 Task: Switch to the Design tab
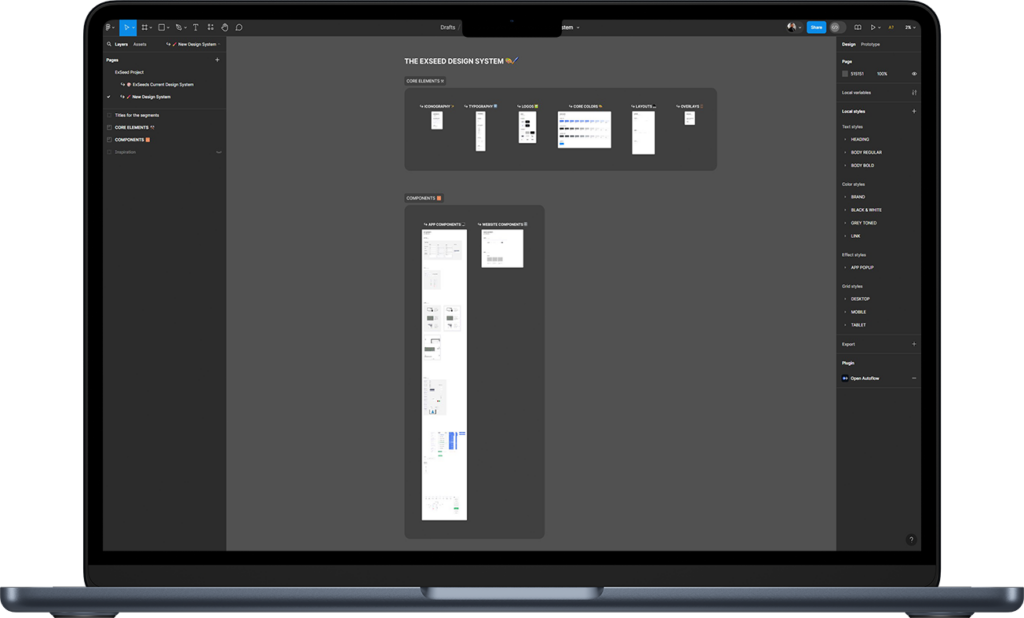tap(848, 44)
